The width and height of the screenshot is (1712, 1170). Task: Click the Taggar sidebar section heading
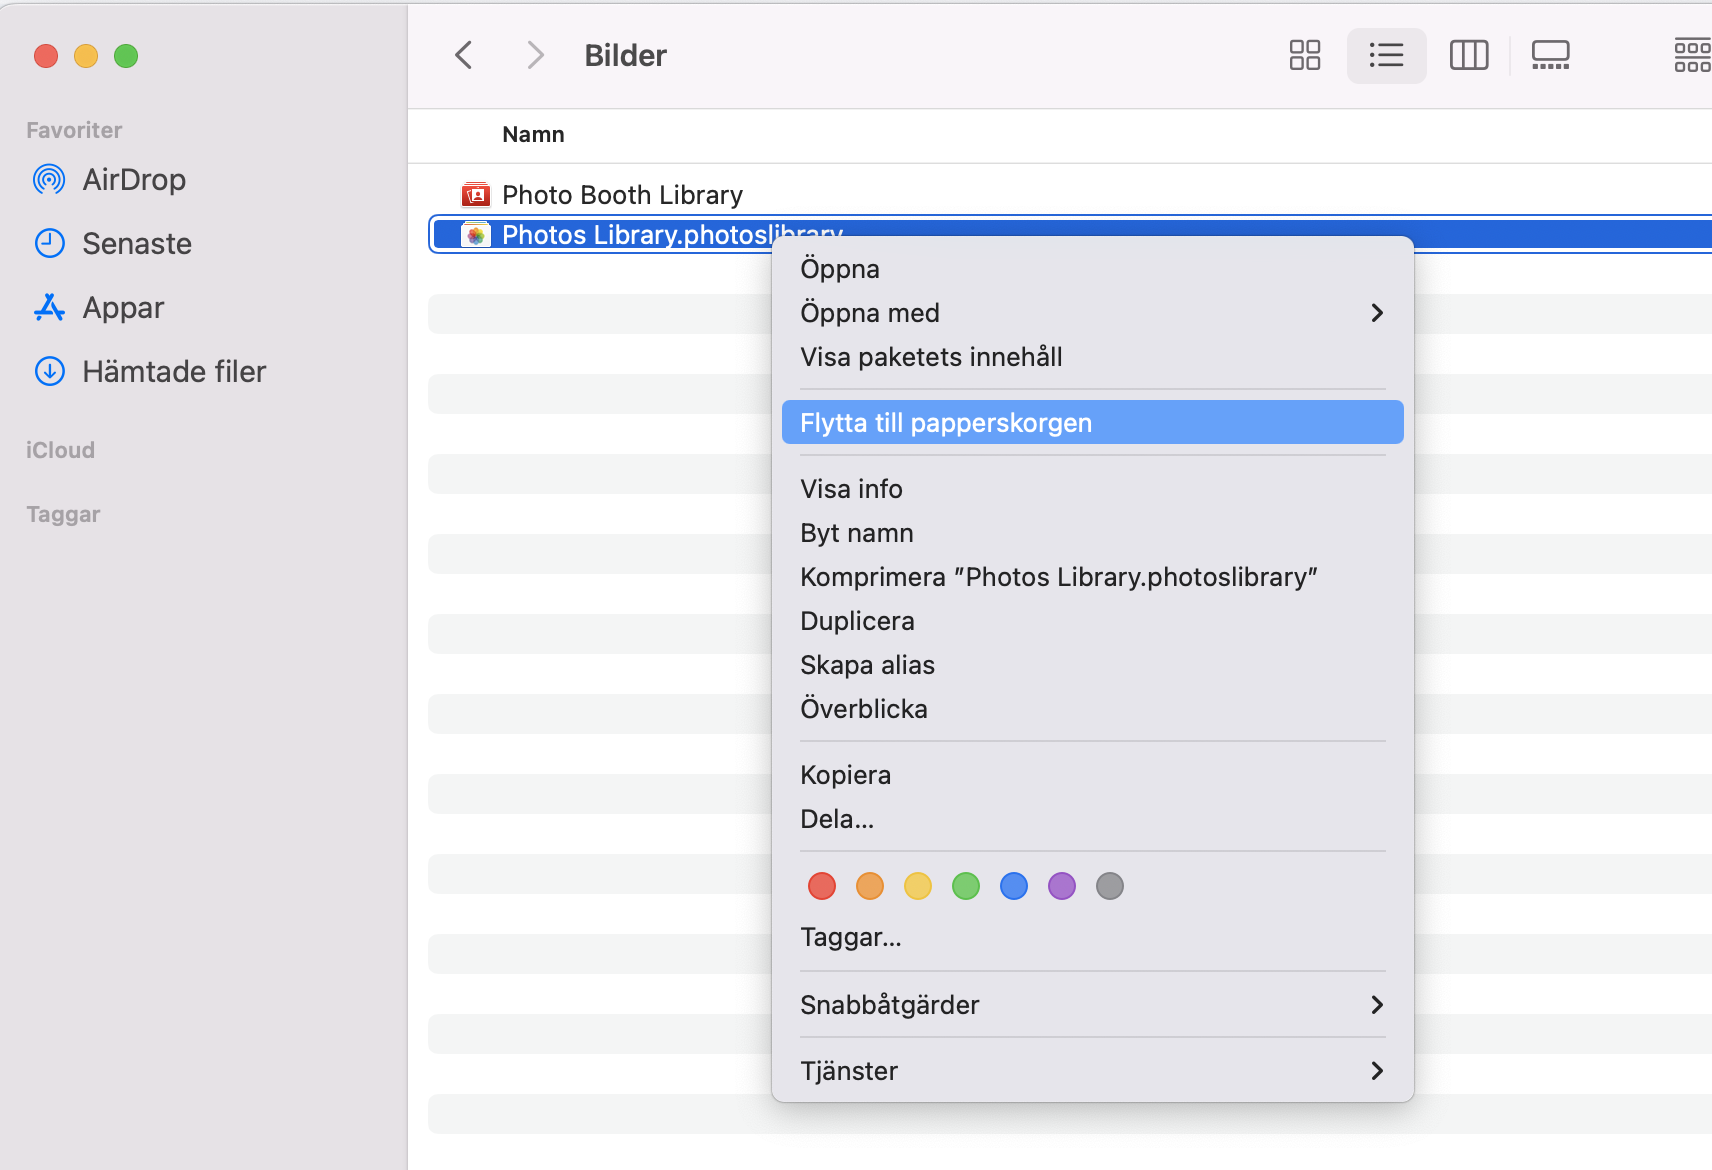pos(63,514)
